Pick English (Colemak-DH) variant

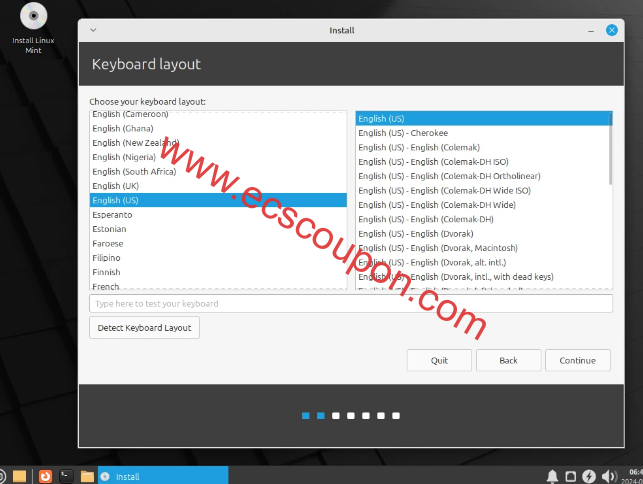tap(482, 219)
